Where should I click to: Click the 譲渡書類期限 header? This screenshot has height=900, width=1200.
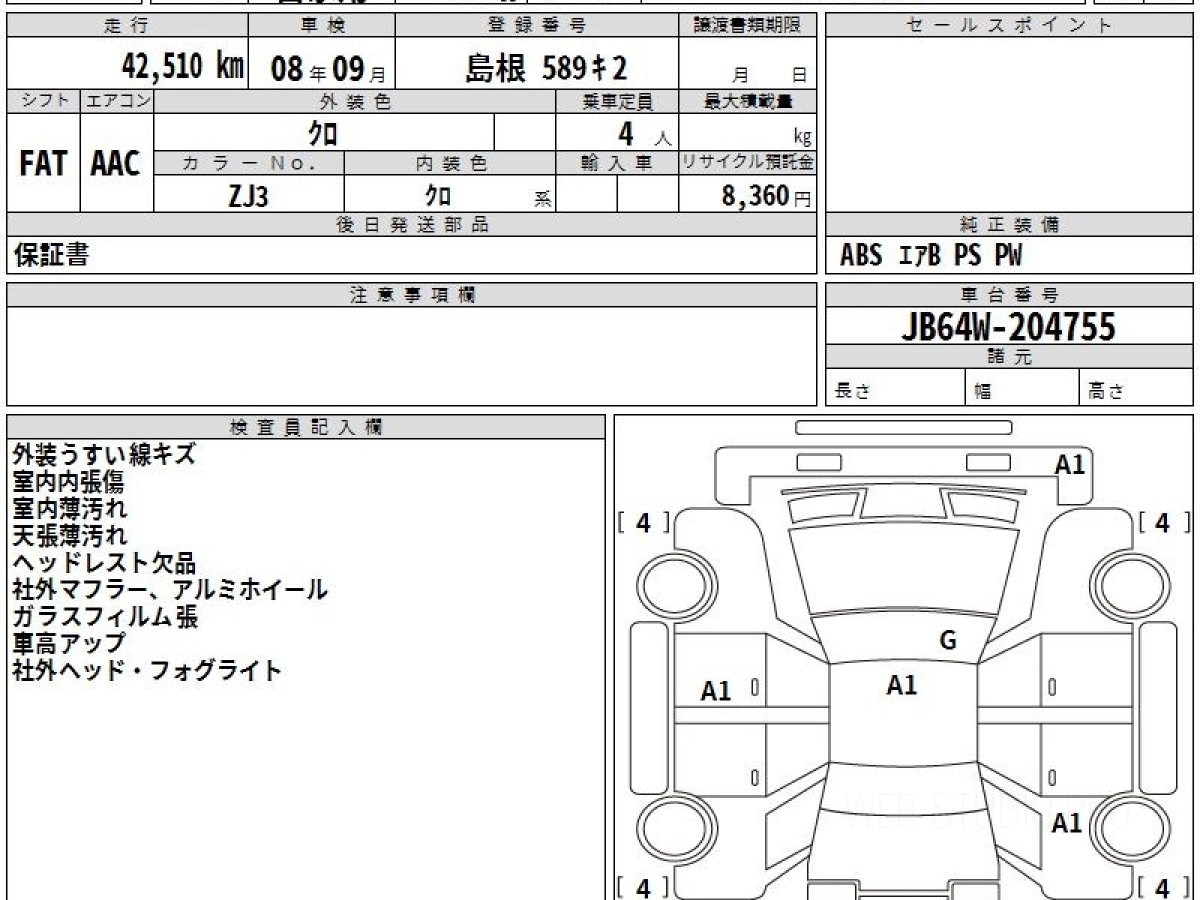[x=748, y=26]
